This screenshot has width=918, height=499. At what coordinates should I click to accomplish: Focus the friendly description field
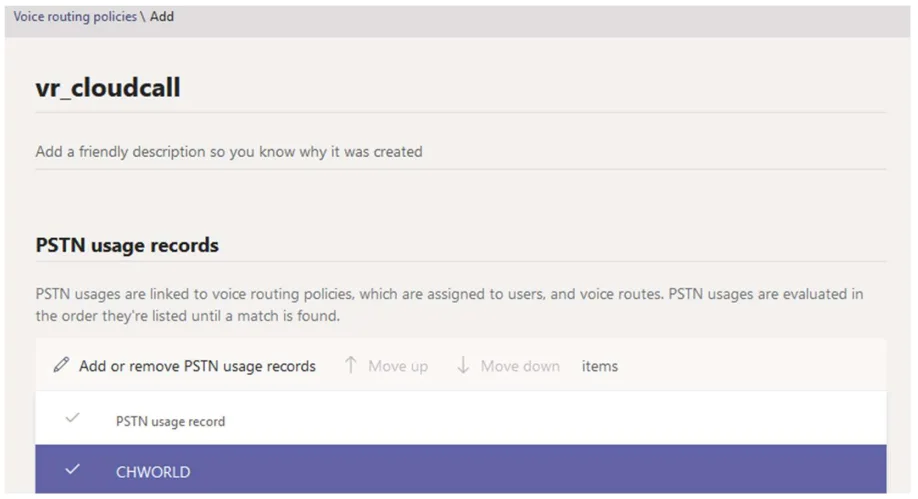coord(229,152)
